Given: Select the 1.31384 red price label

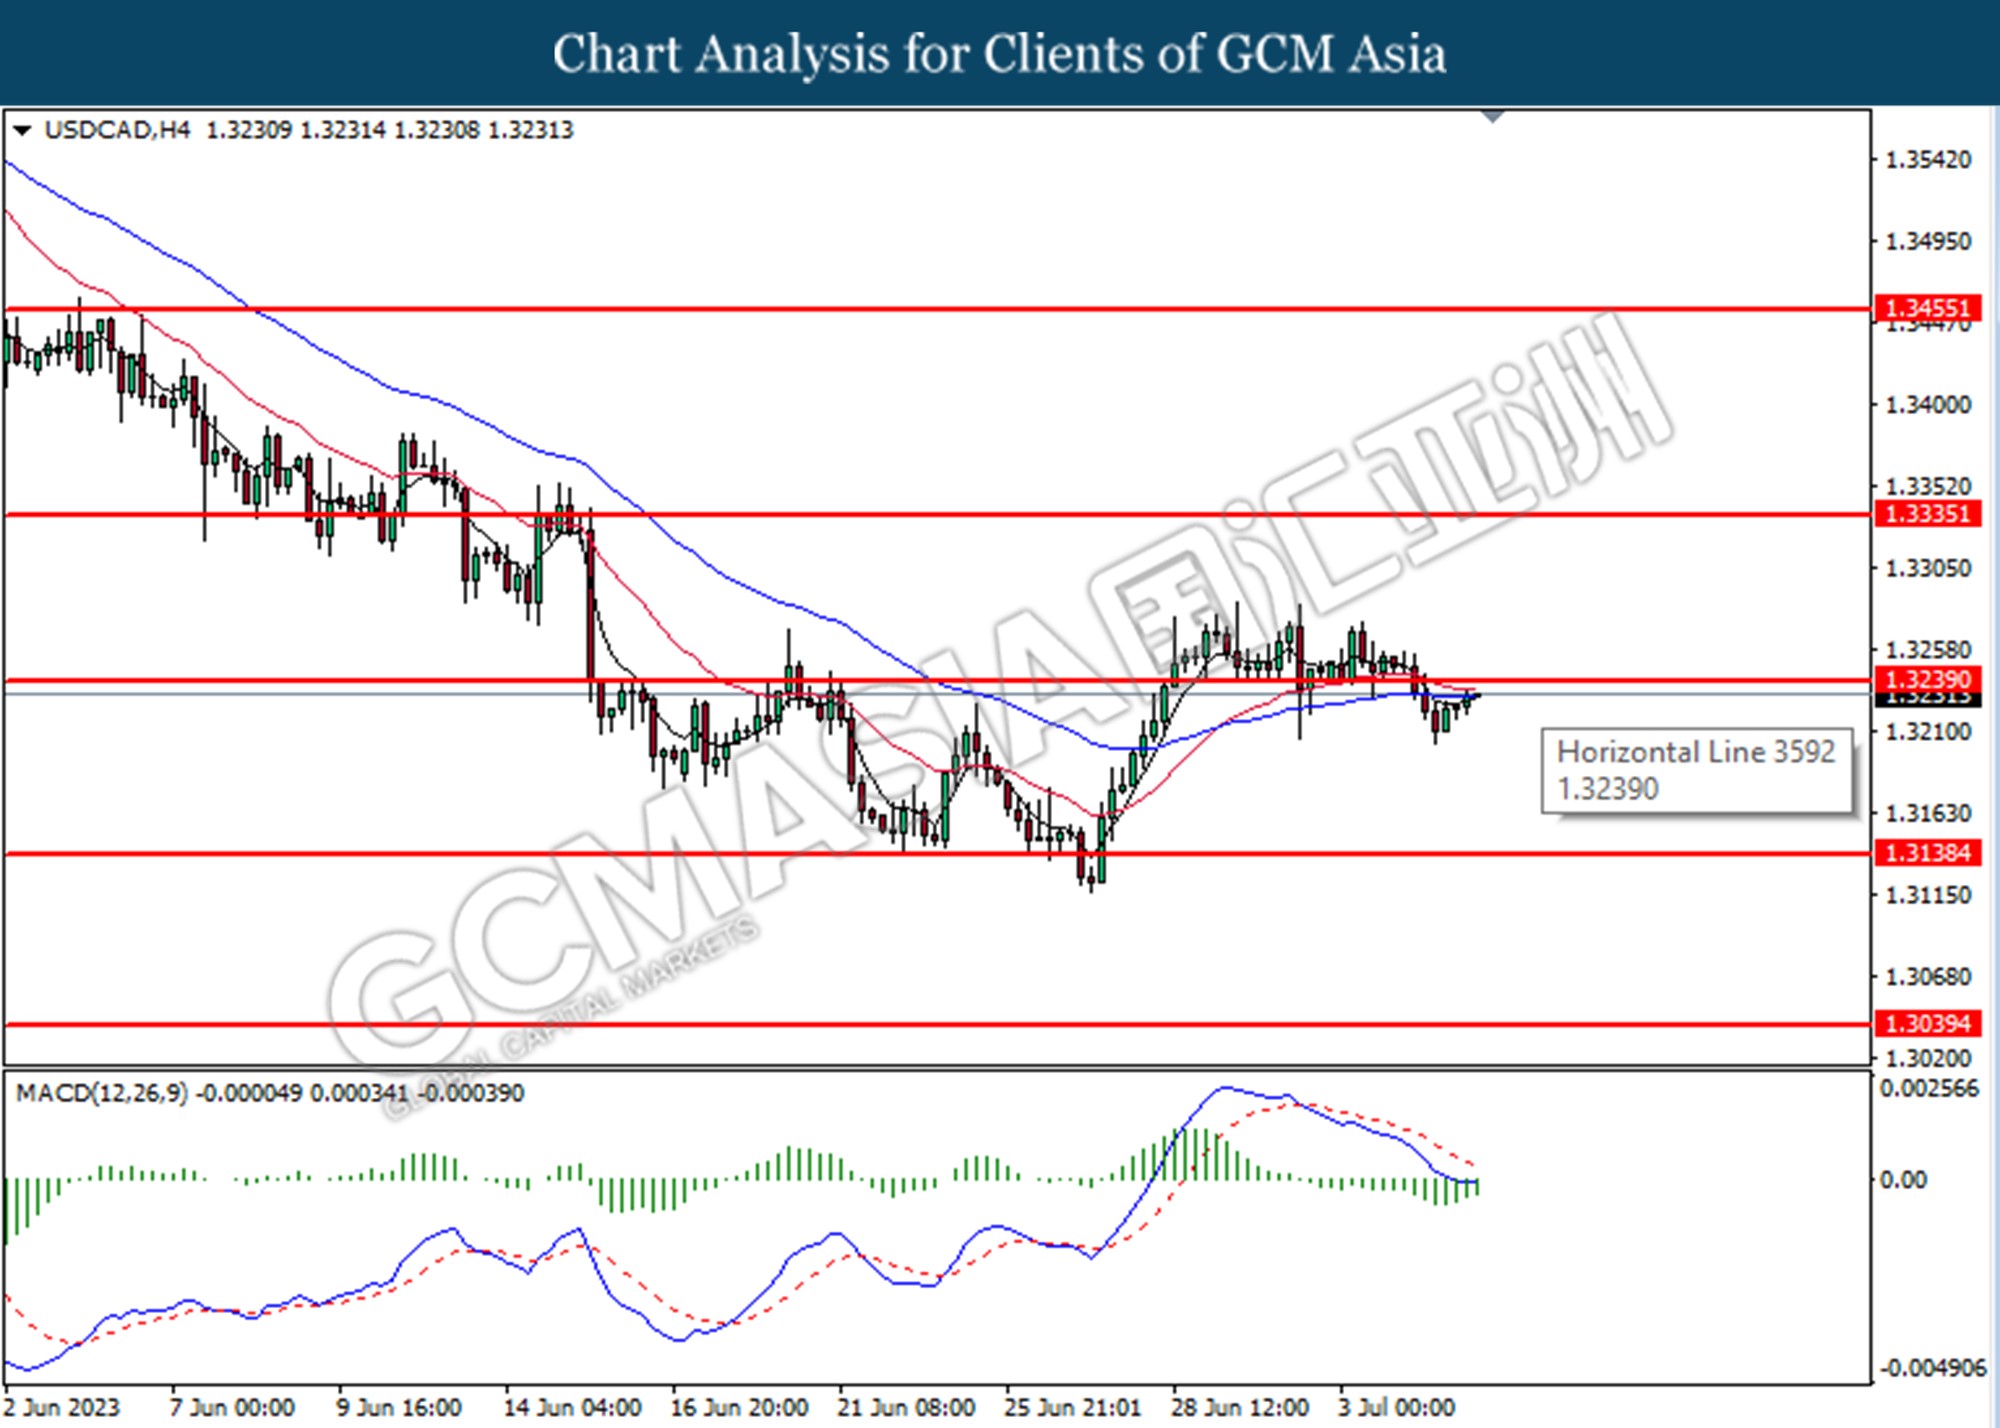Looking at the screenshot, I should tap(1928, 853).
